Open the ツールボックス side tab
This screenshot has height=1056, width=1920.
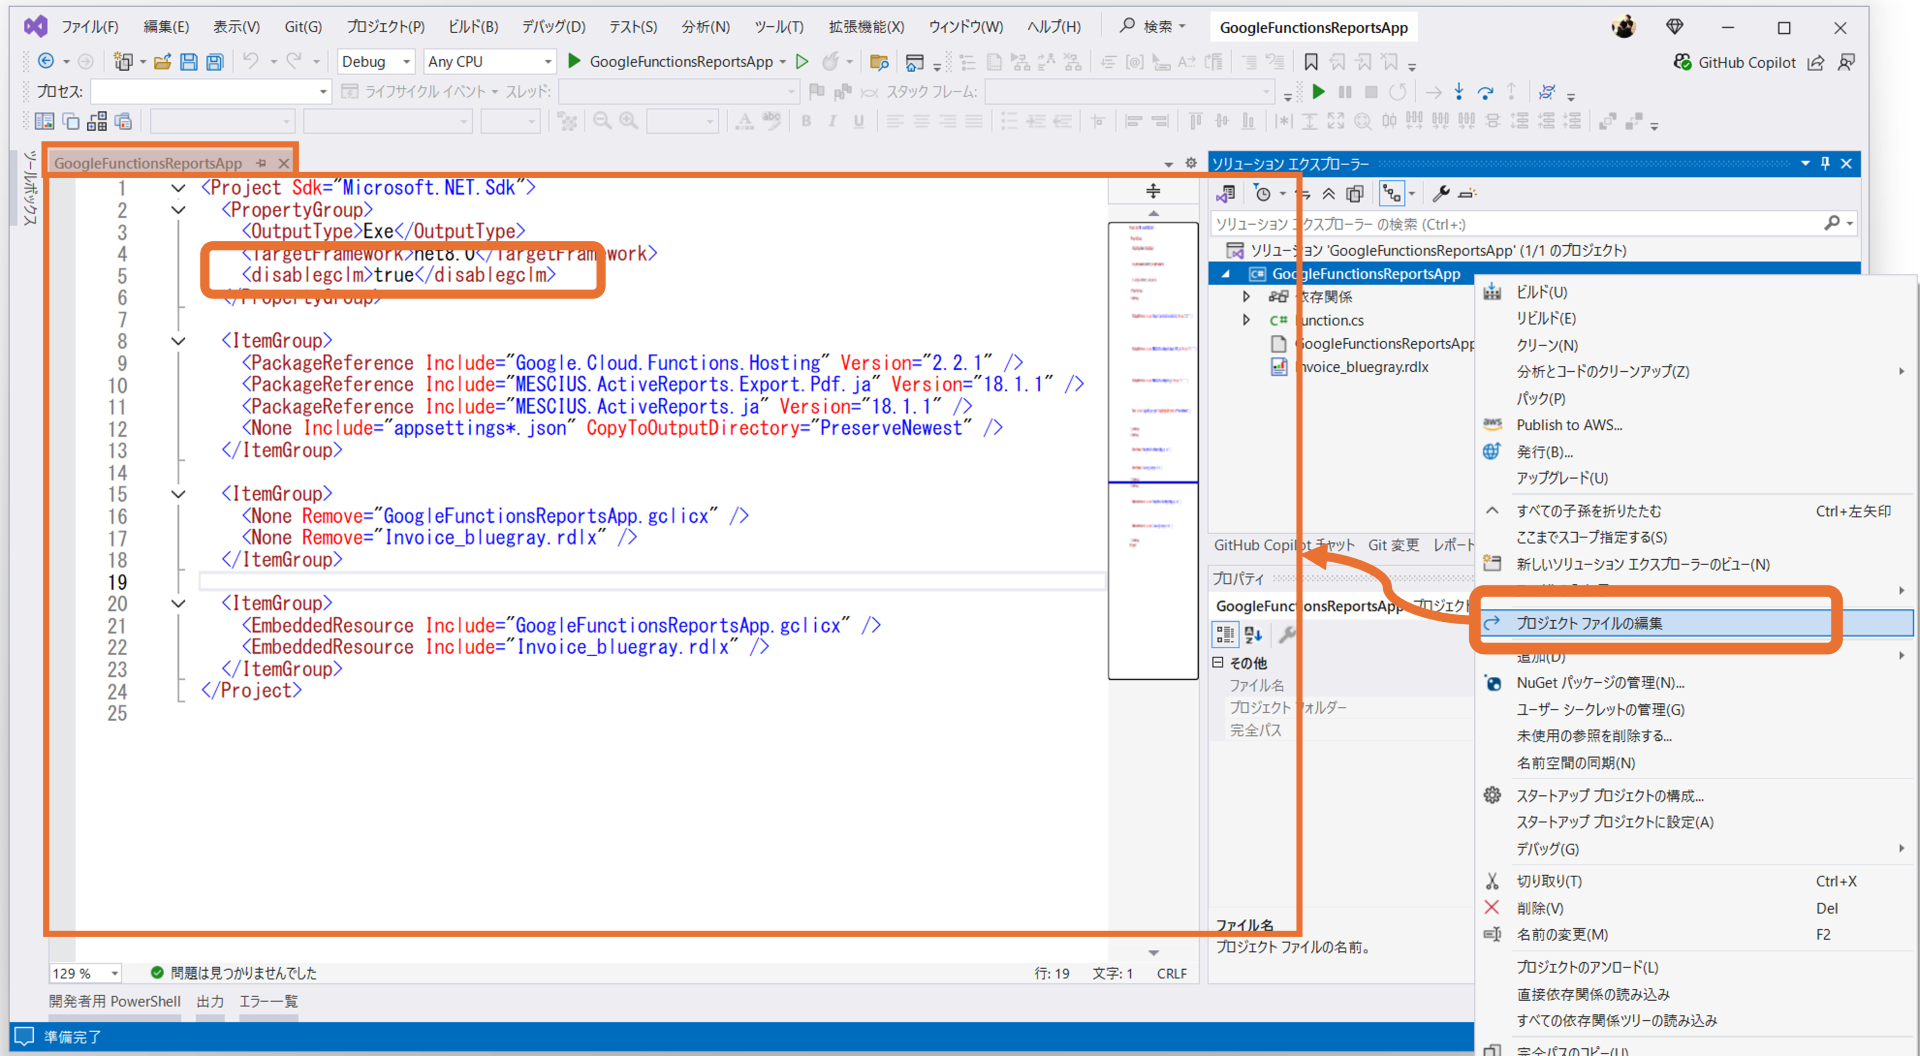(x=31, y=188)
